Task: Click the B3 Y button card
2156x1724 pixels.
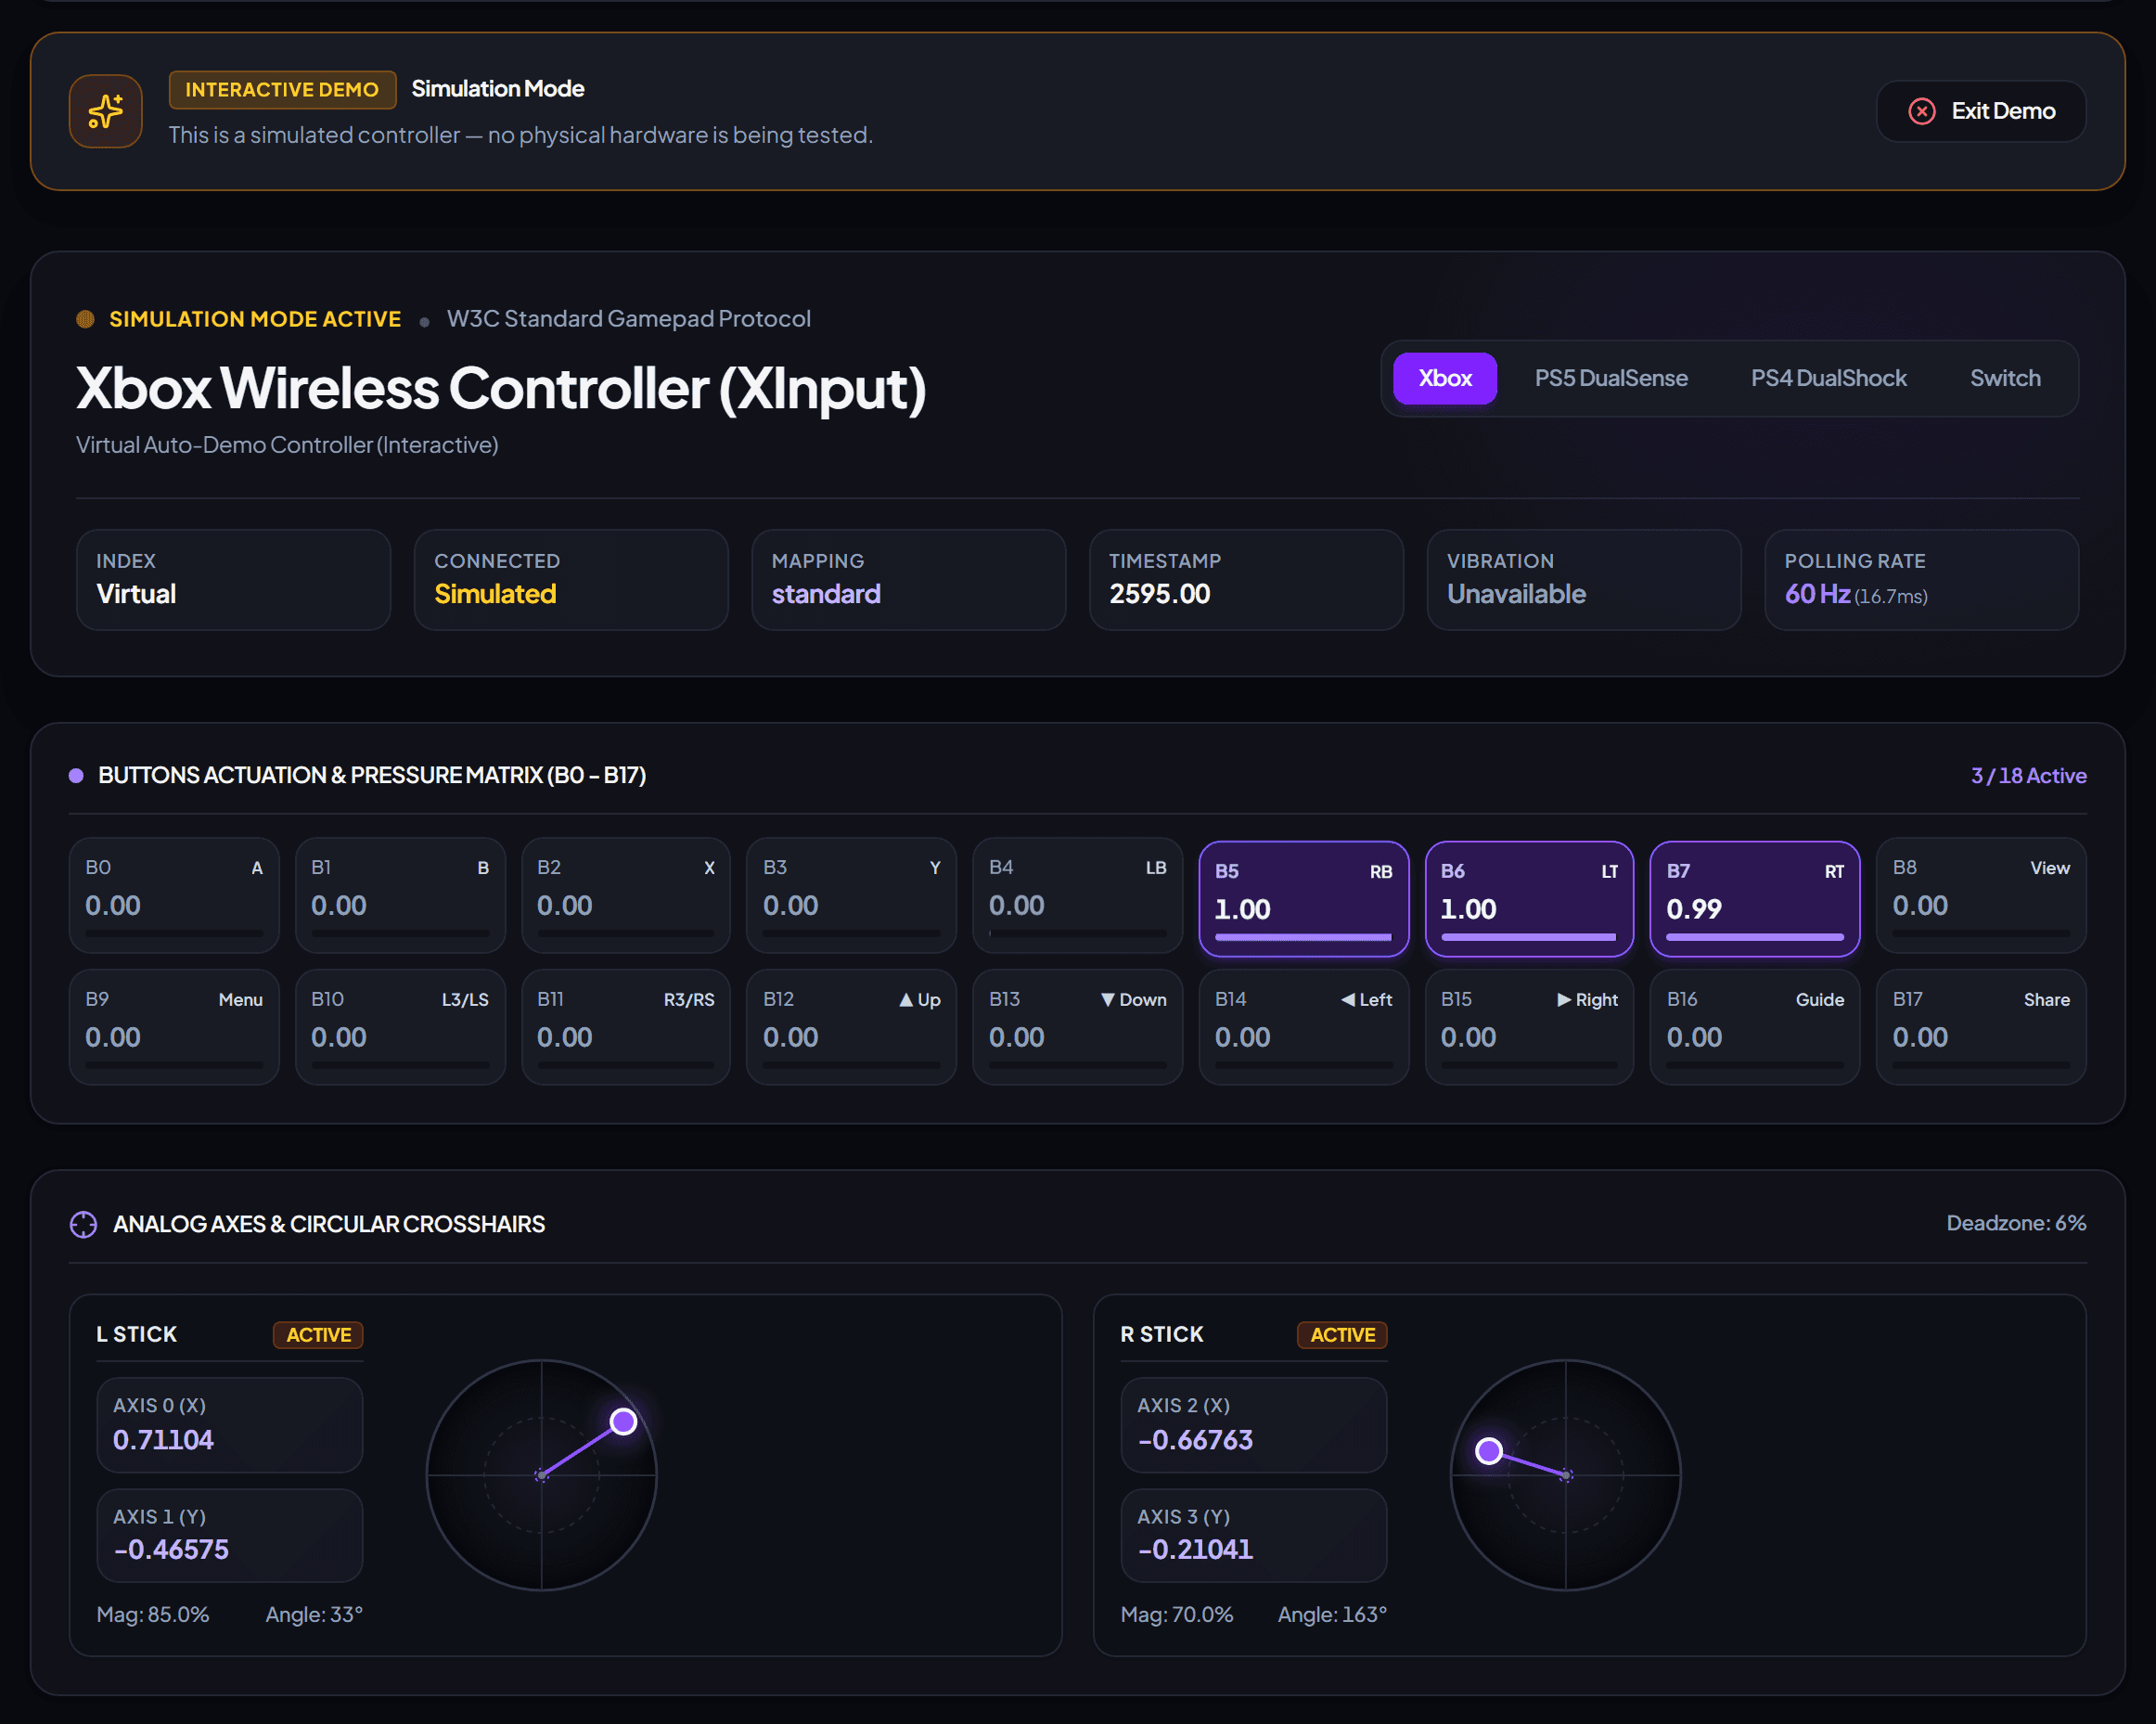Action: coord(851,895)
